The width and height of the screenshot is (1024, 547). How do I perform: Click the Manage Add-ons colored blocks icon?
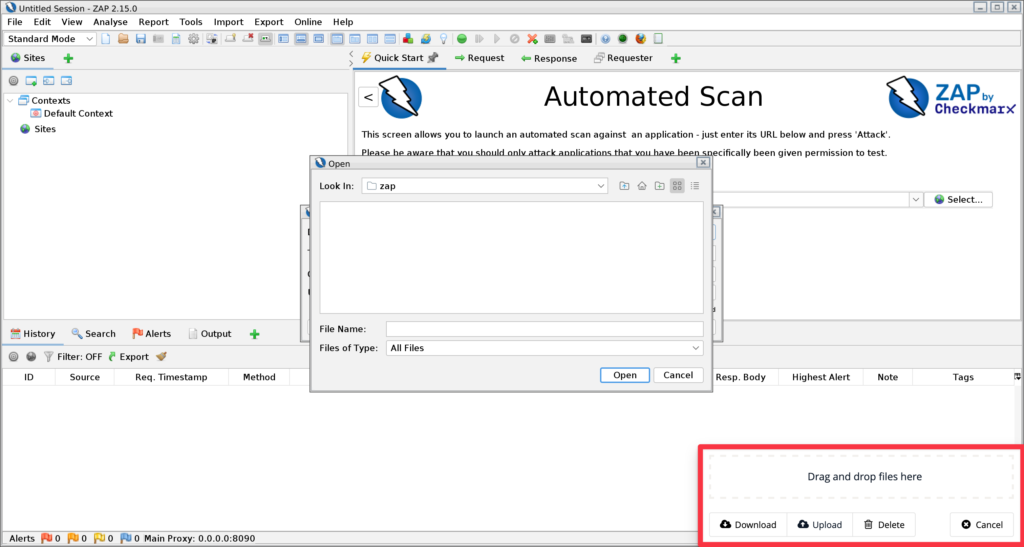click(408, 39)
